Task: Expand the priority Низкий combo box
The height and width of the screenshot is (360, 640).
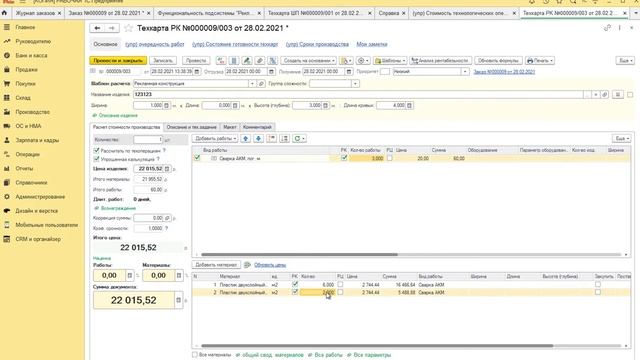Action: click(465, 71)
